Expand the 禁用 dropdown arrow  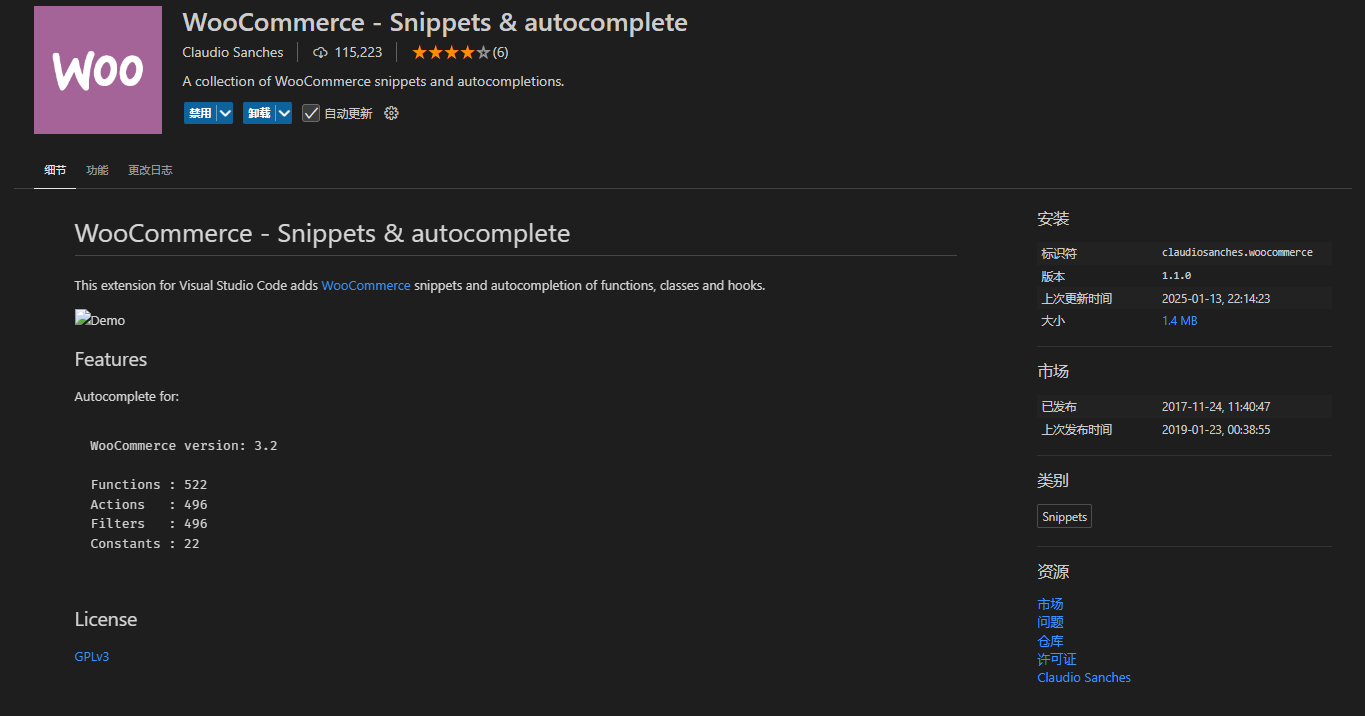[x=224, y=113]
